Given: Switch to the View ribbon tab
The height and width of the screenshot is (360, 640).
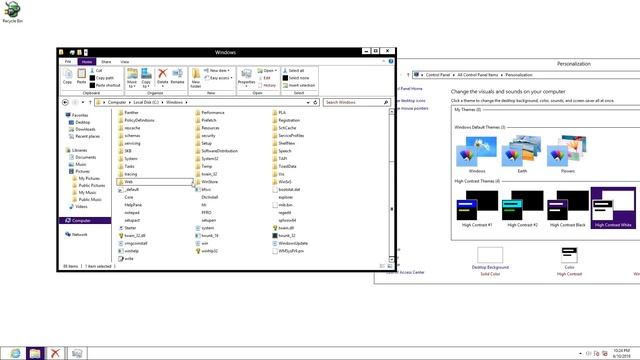Looking at the screenshot, I should [x=124, y=62].
